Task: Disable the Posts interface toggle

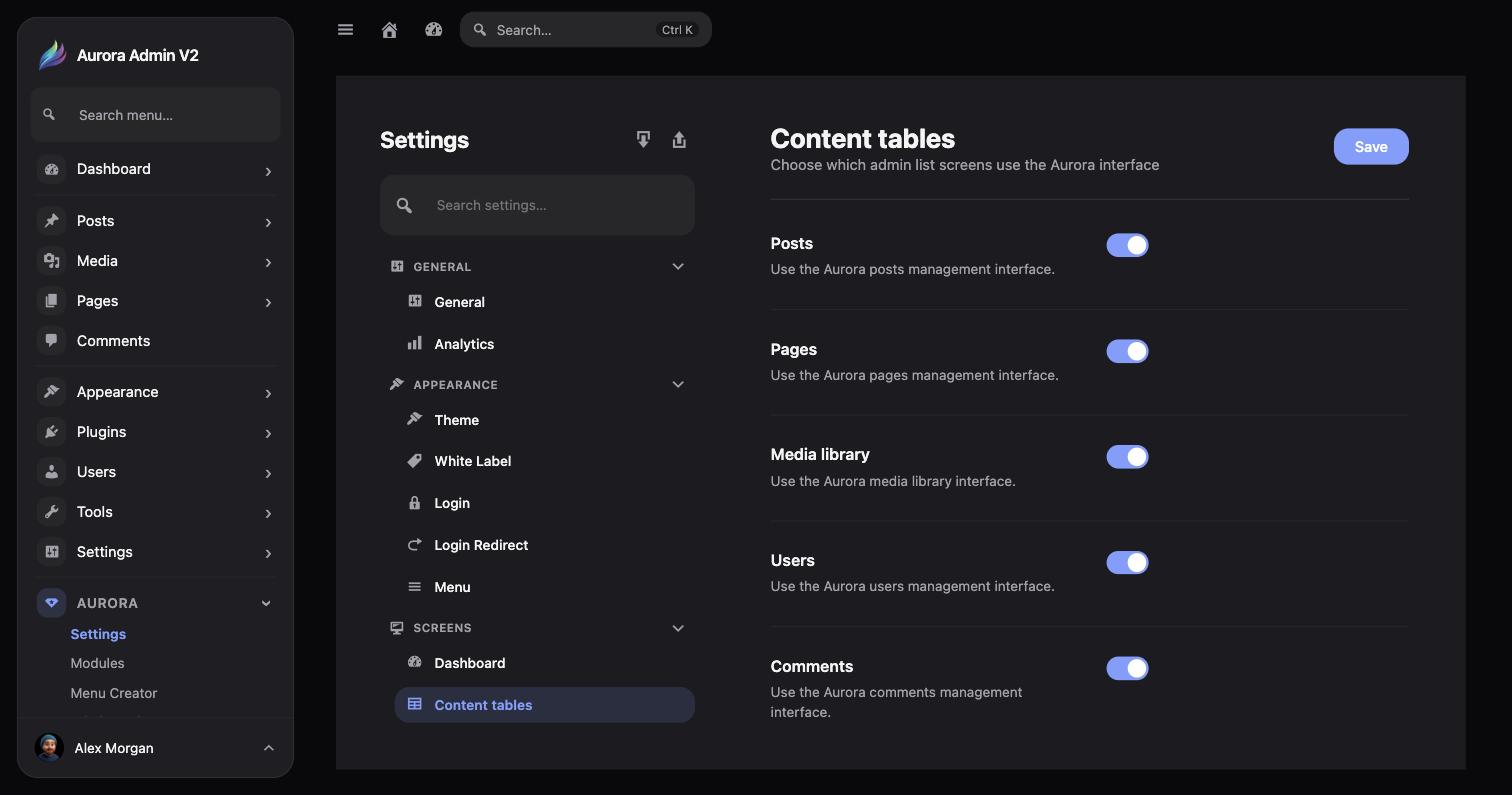Action: coord(1127,245)
